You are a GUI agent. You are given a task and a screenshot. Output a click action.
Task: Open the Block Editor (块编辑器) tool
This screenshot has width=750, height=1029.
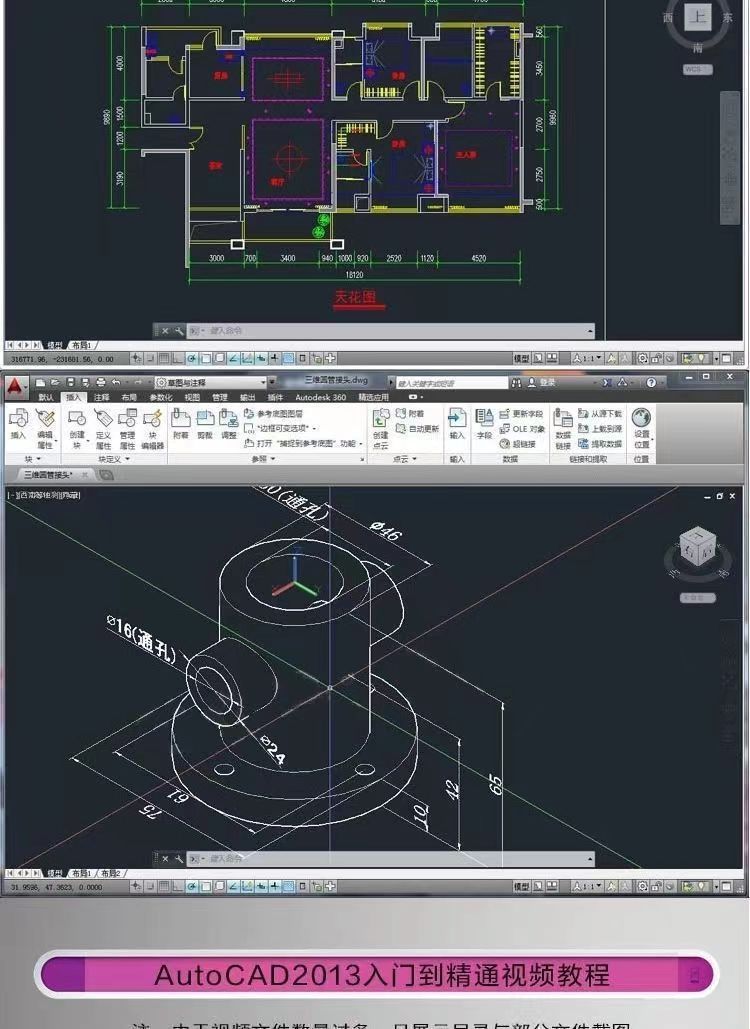152,425
